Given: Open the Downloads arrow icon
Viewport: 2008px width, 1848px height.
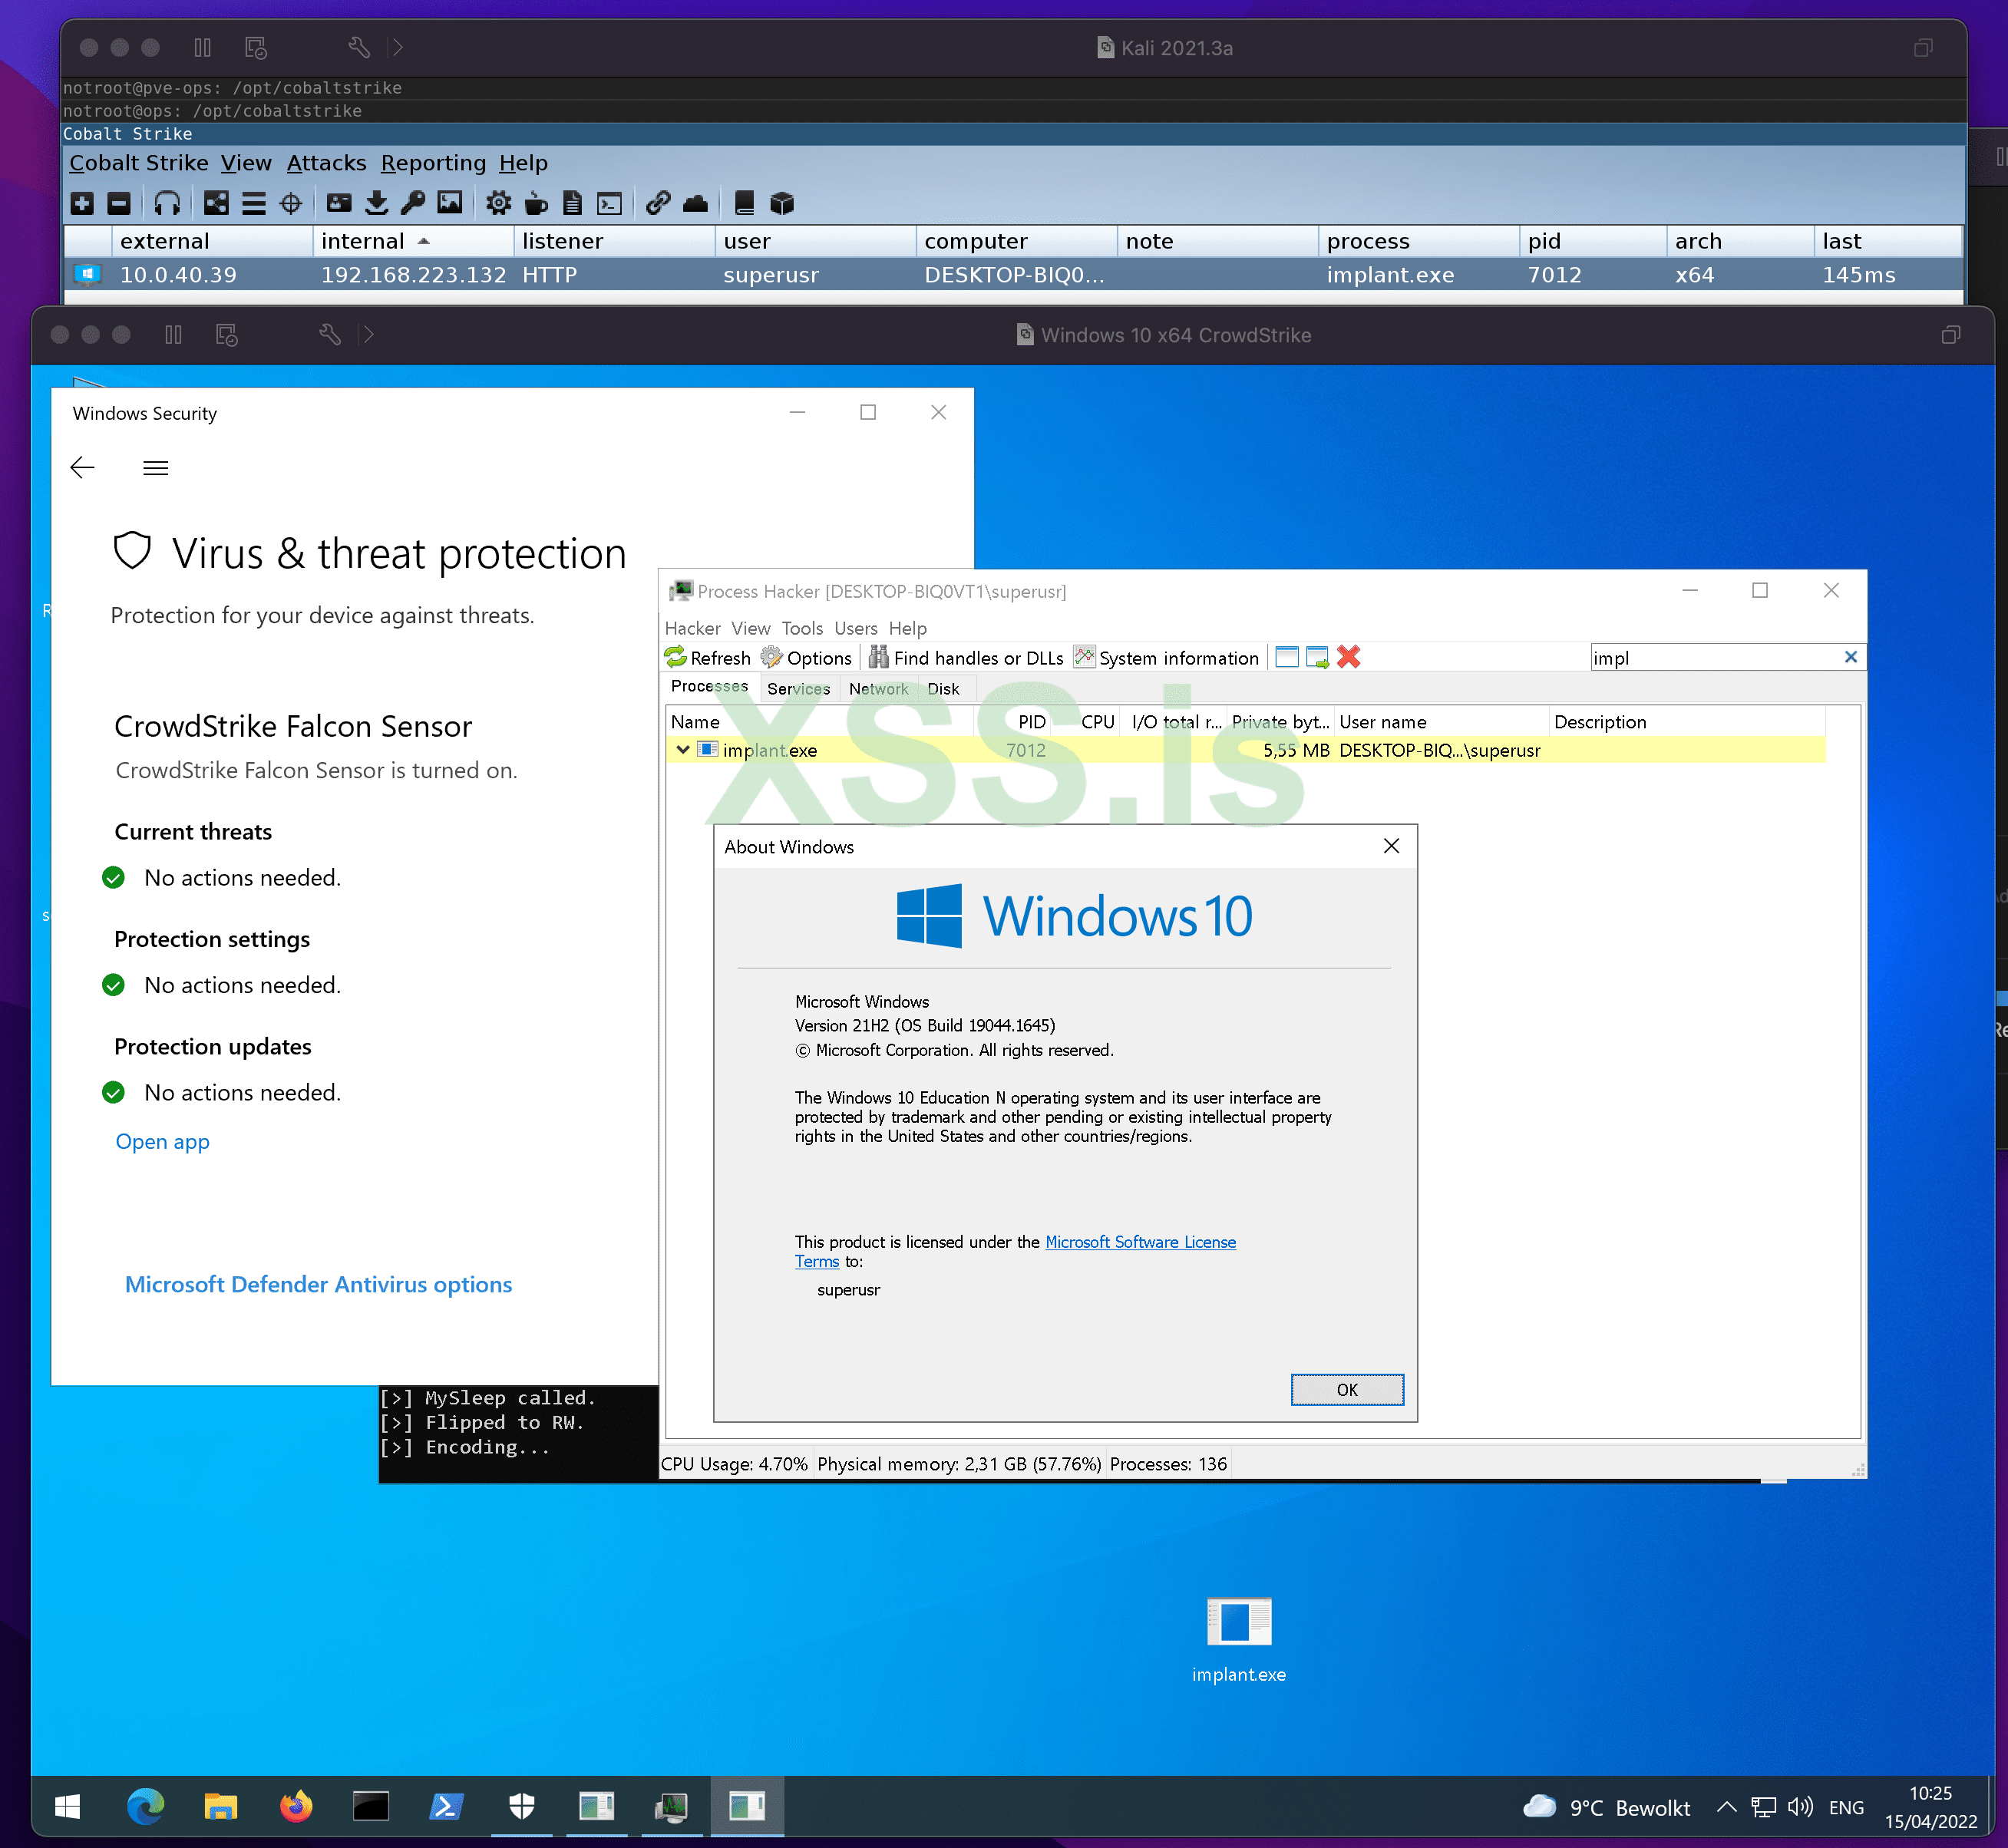Looking at the screenshot, I should (x=376, y=204).
